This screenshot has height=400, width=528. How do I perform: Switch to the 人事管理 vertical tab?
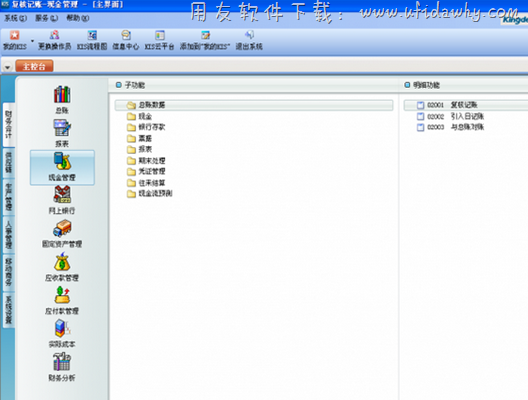coord(8,235)
